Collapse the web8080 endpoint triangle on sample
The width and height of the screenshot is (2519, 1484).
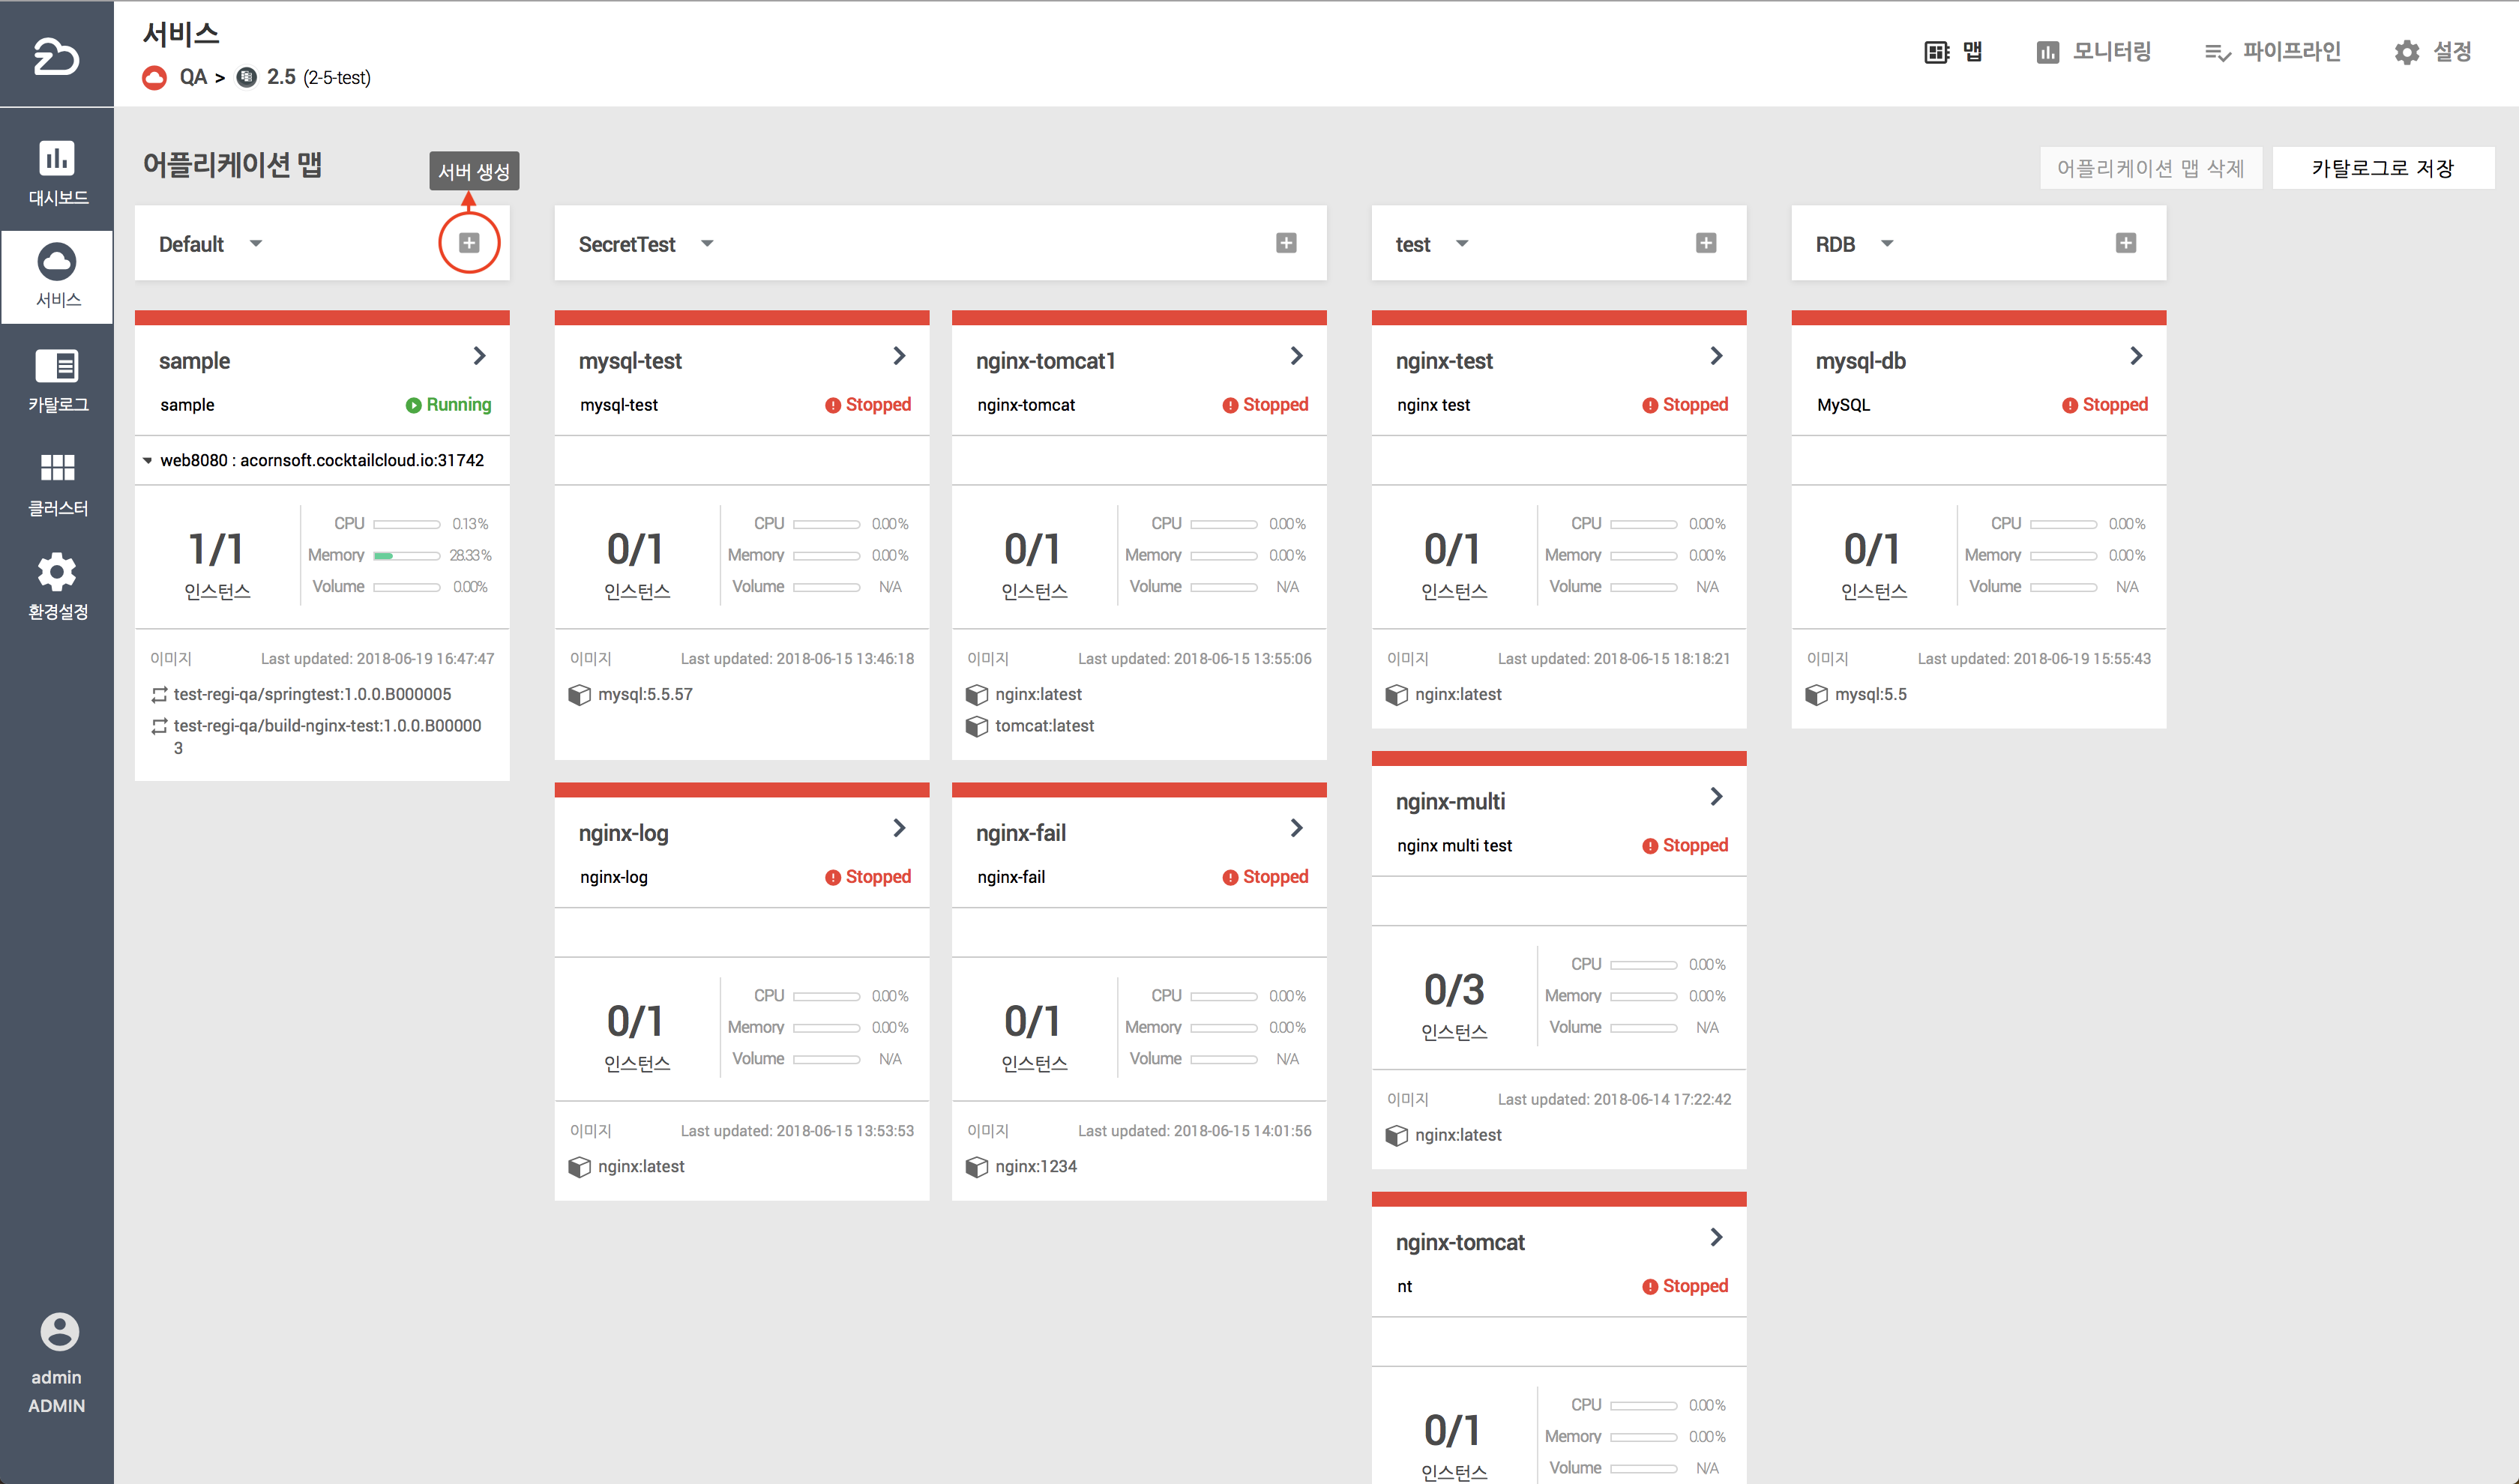point(148,461)
